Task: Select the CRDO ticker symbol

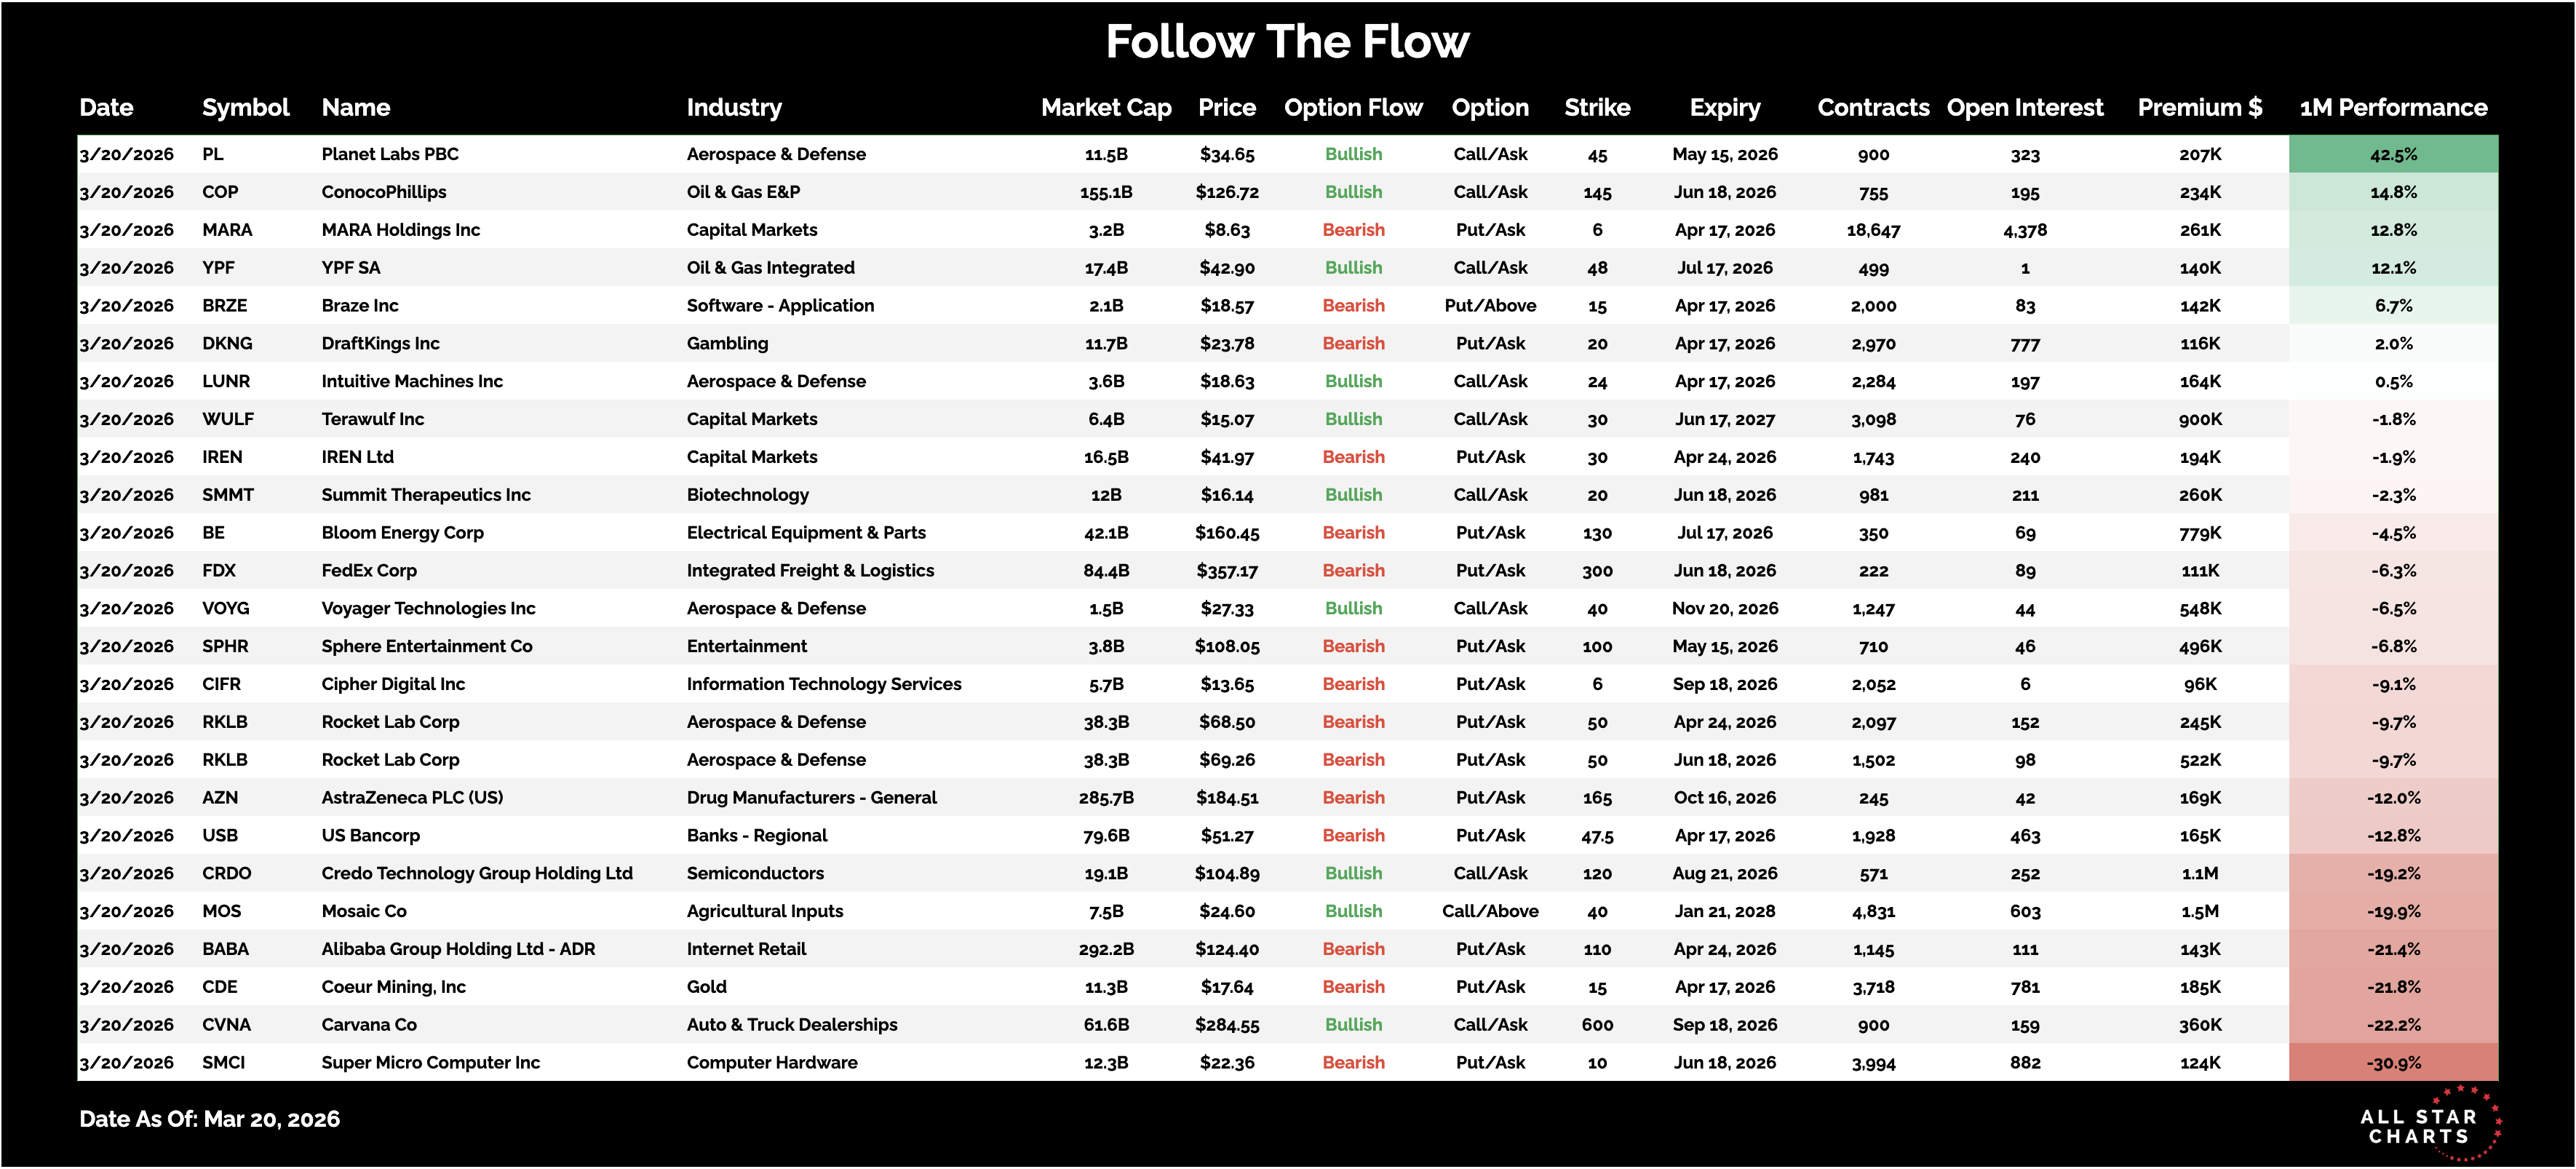Action: point(226,874)
